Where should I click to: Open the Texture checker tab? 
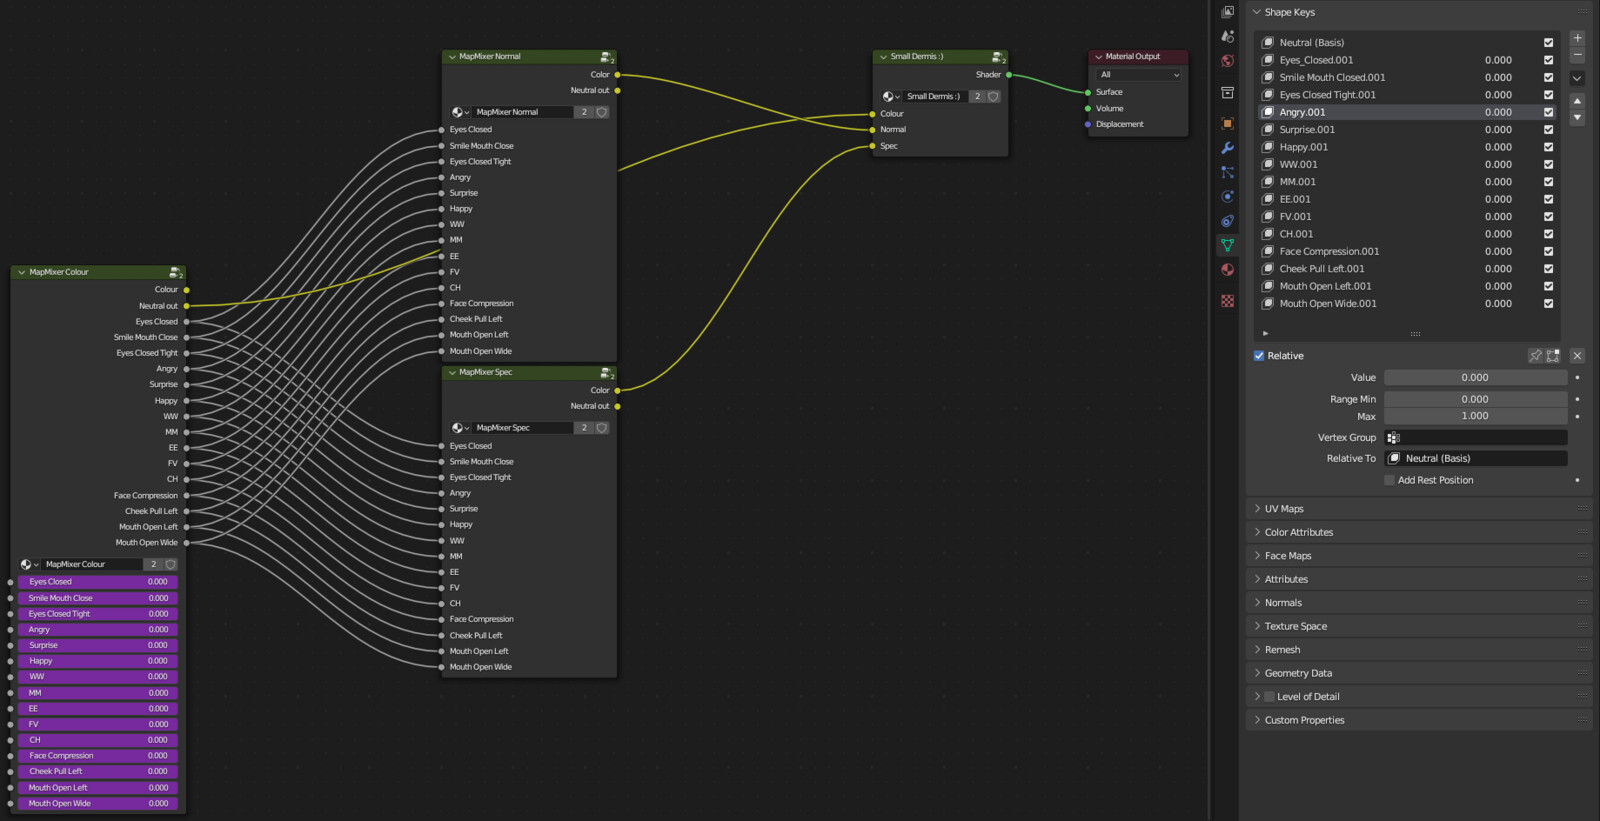pos(1227,300)
